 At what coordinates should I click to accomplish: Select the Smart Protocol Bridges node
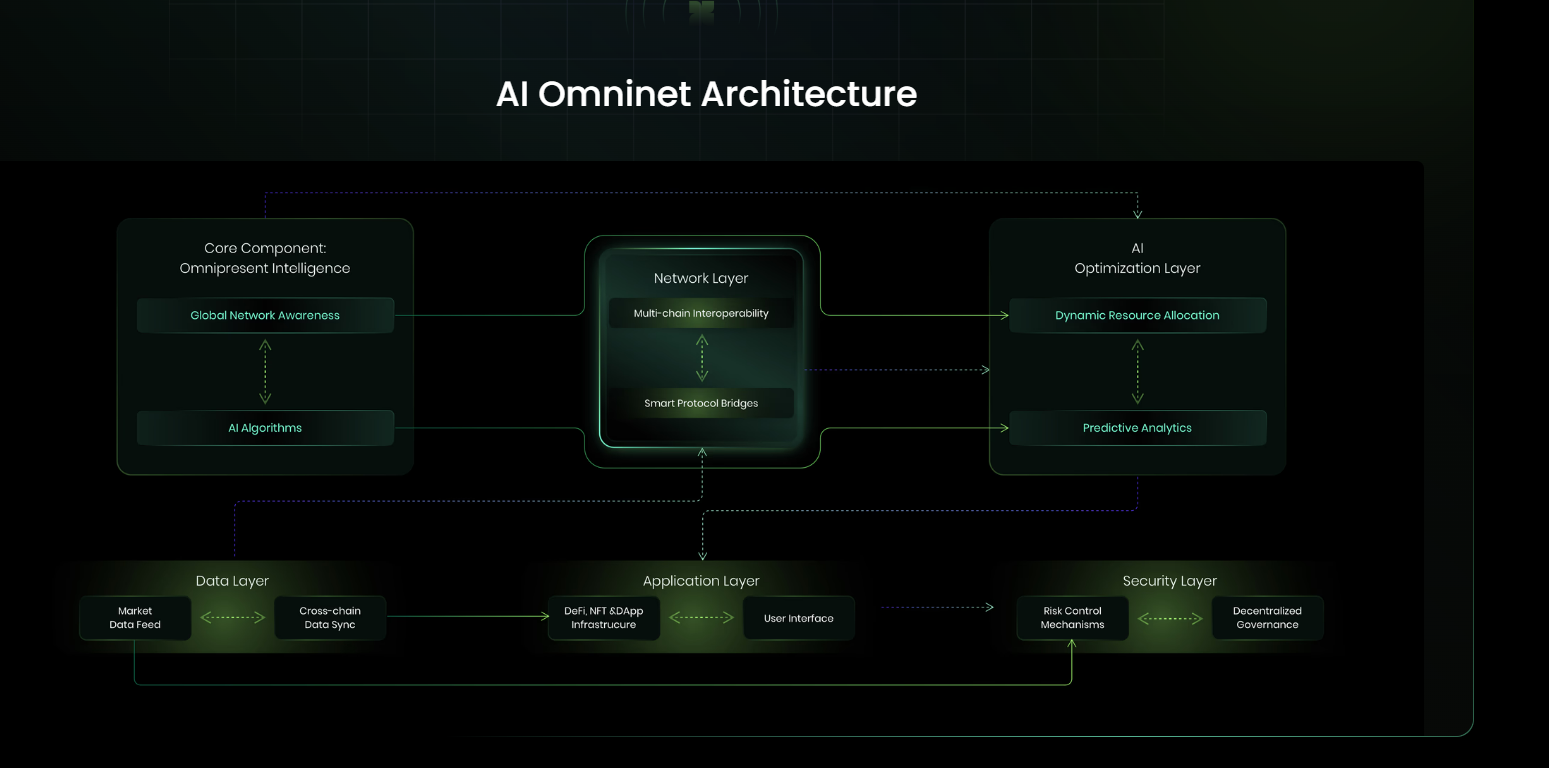[x=701, y=403]
